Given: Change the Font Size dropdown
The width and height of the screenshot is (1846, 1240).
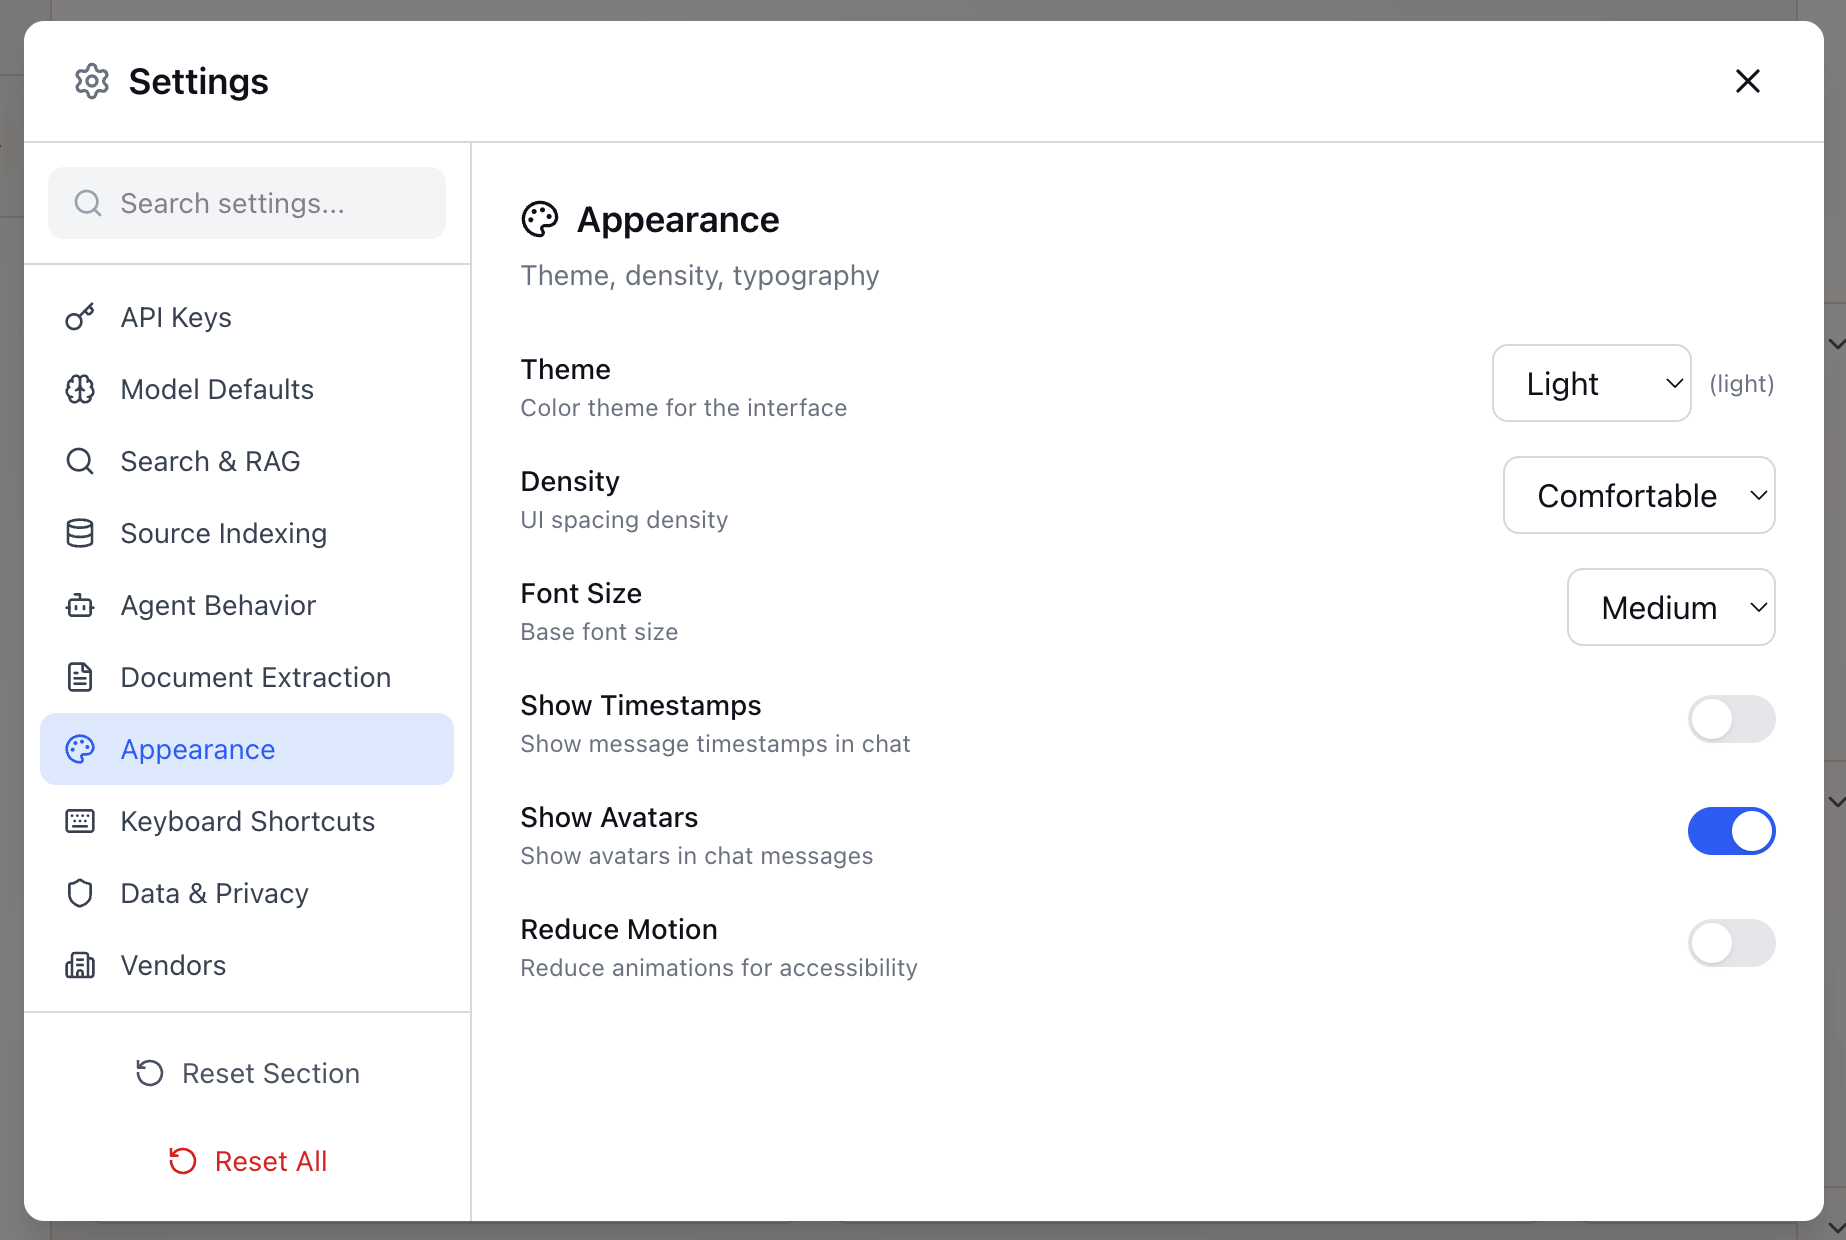Looking at the screenshot, I should point(1670,607).
